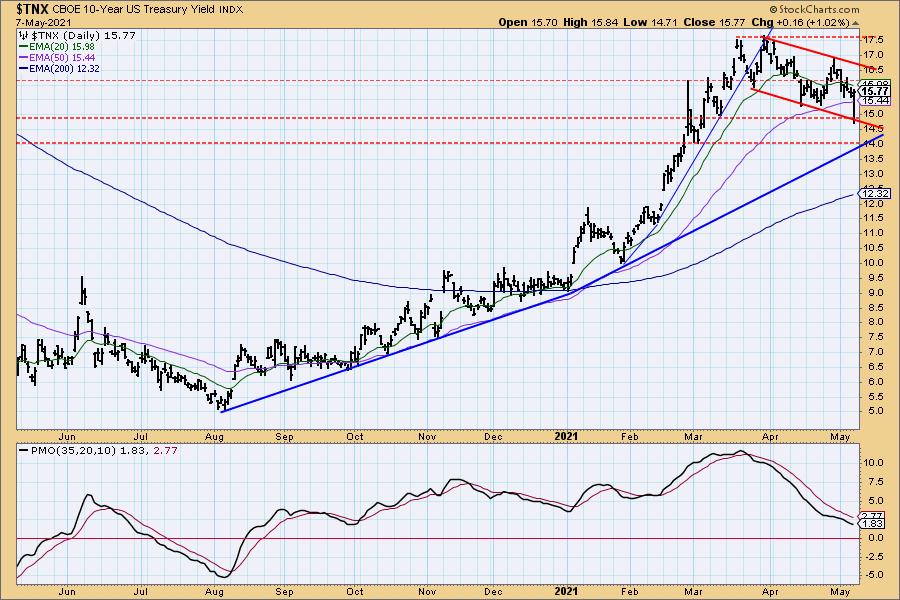Click the INDX label in the header
Image resolution: width=900 pixels, height=600 pixels.
pyautogui.click(x=231, y=10)
